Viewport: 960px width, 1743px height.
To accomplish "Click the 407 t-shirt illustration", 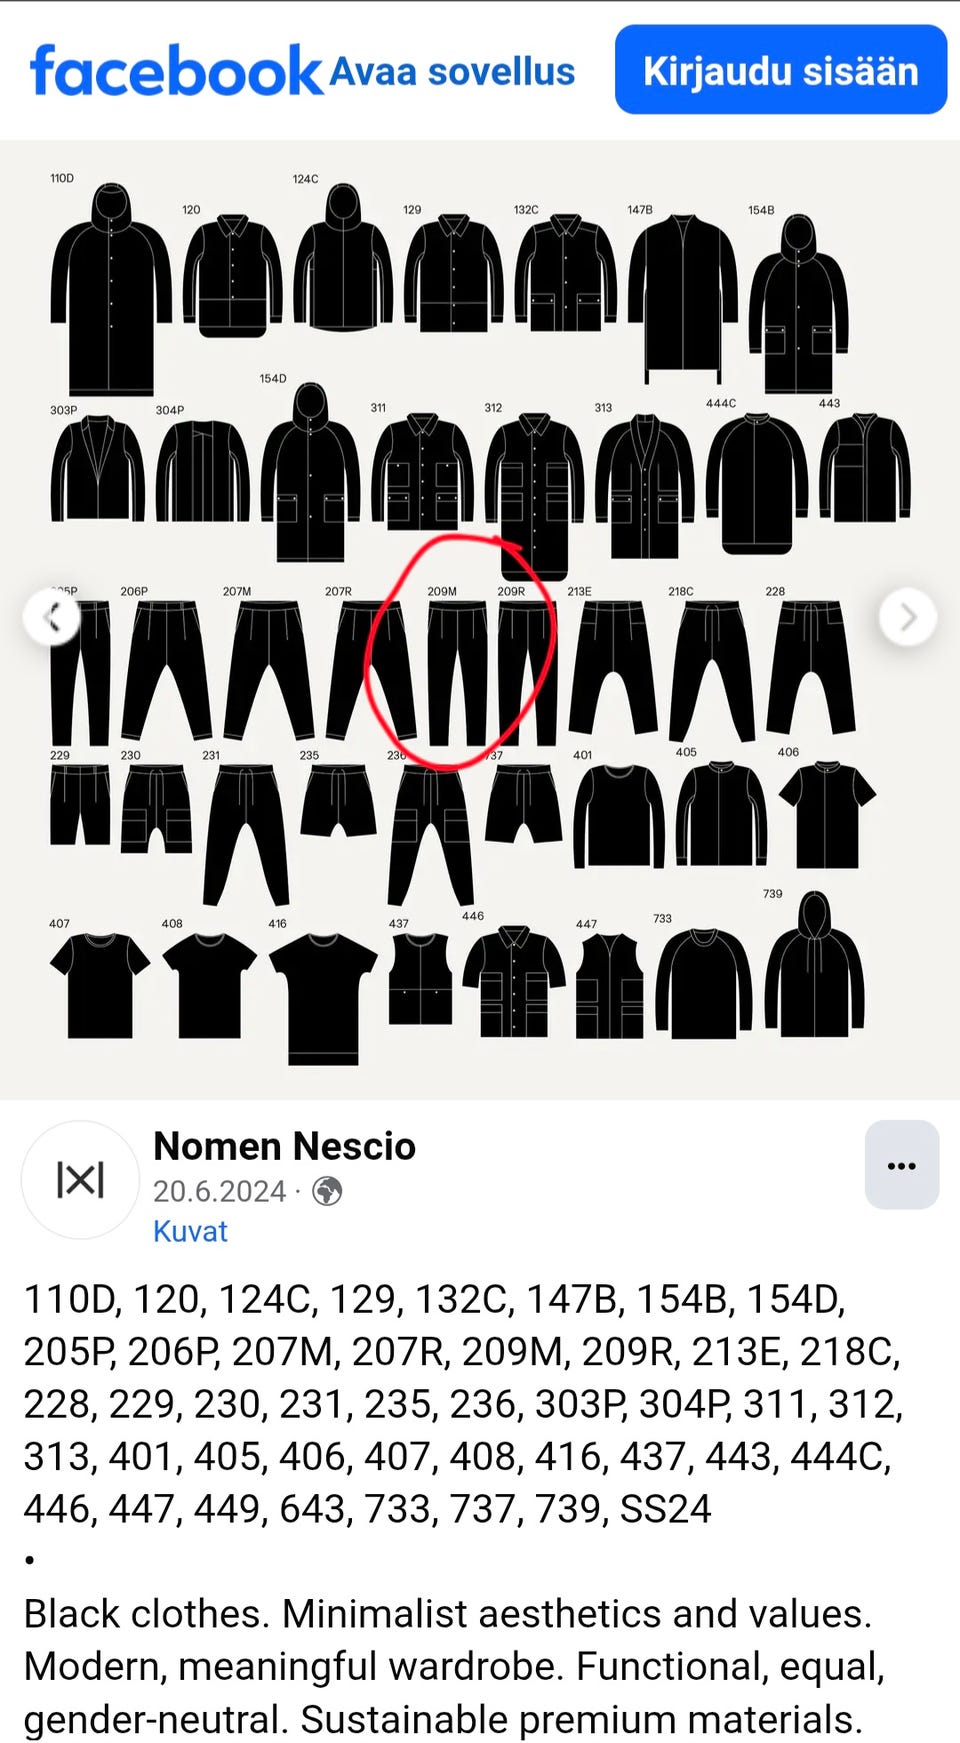I will [x=99, y=985].
